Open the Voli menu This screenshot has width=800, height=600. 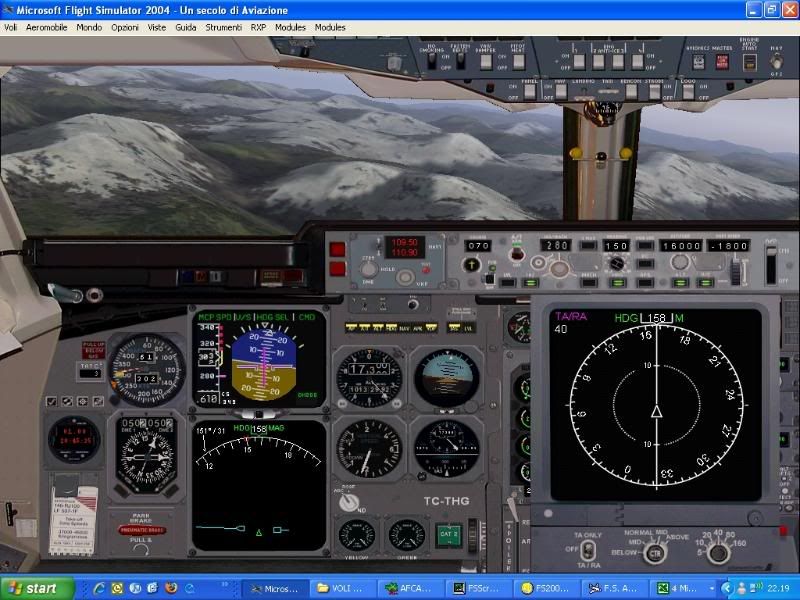(10, 28)
